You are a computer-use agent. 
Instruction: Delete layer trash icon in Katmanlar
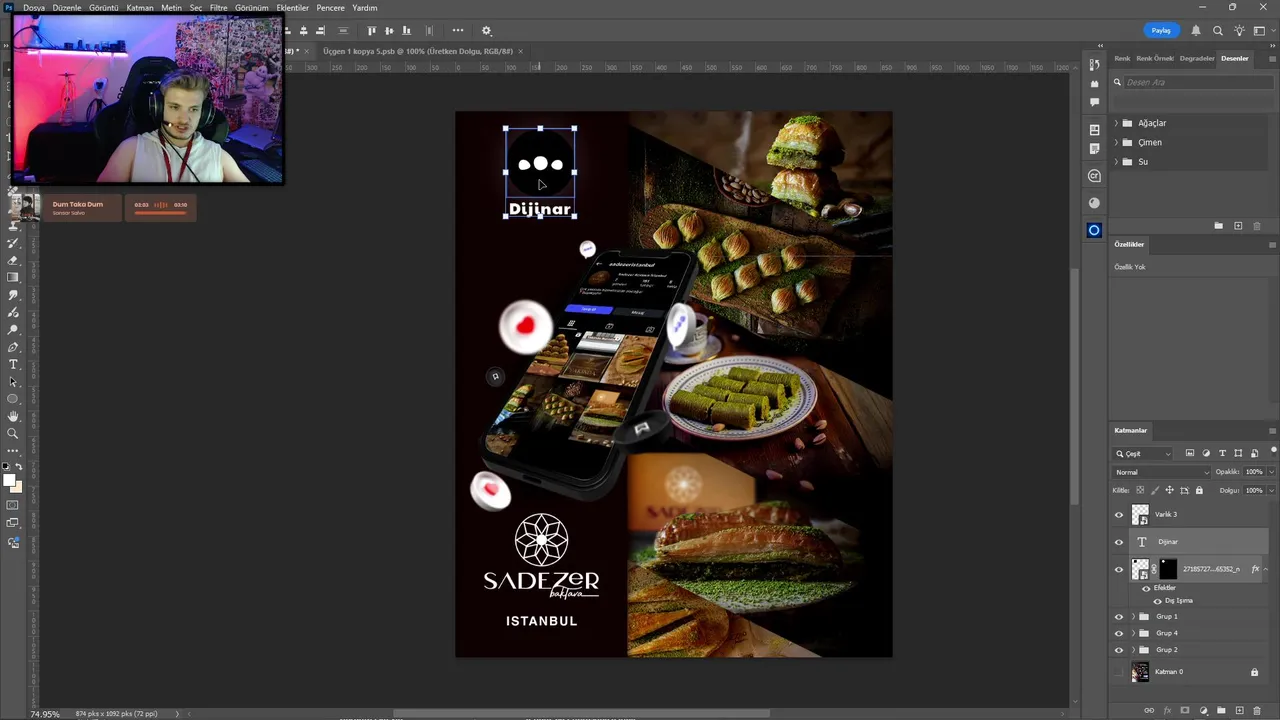[1257, 710]
